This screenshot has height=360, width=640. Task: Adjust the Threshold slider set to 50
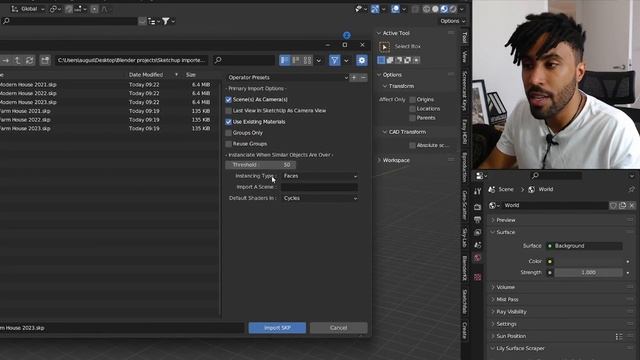click(x=260, y=165)
